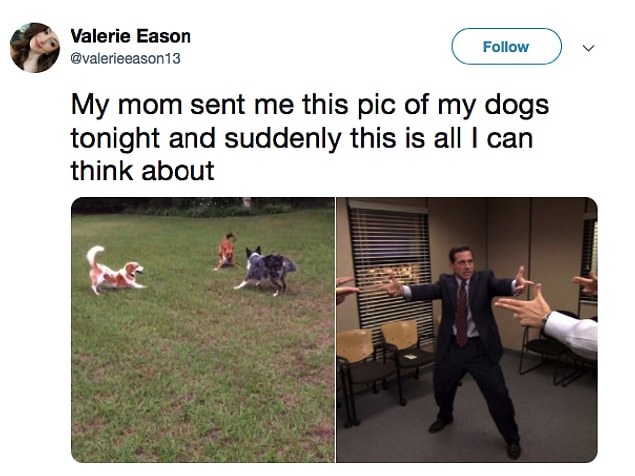Click the window blinds in office photo
The height and width of the screenshot is (476, 635).
pos(390,269)
